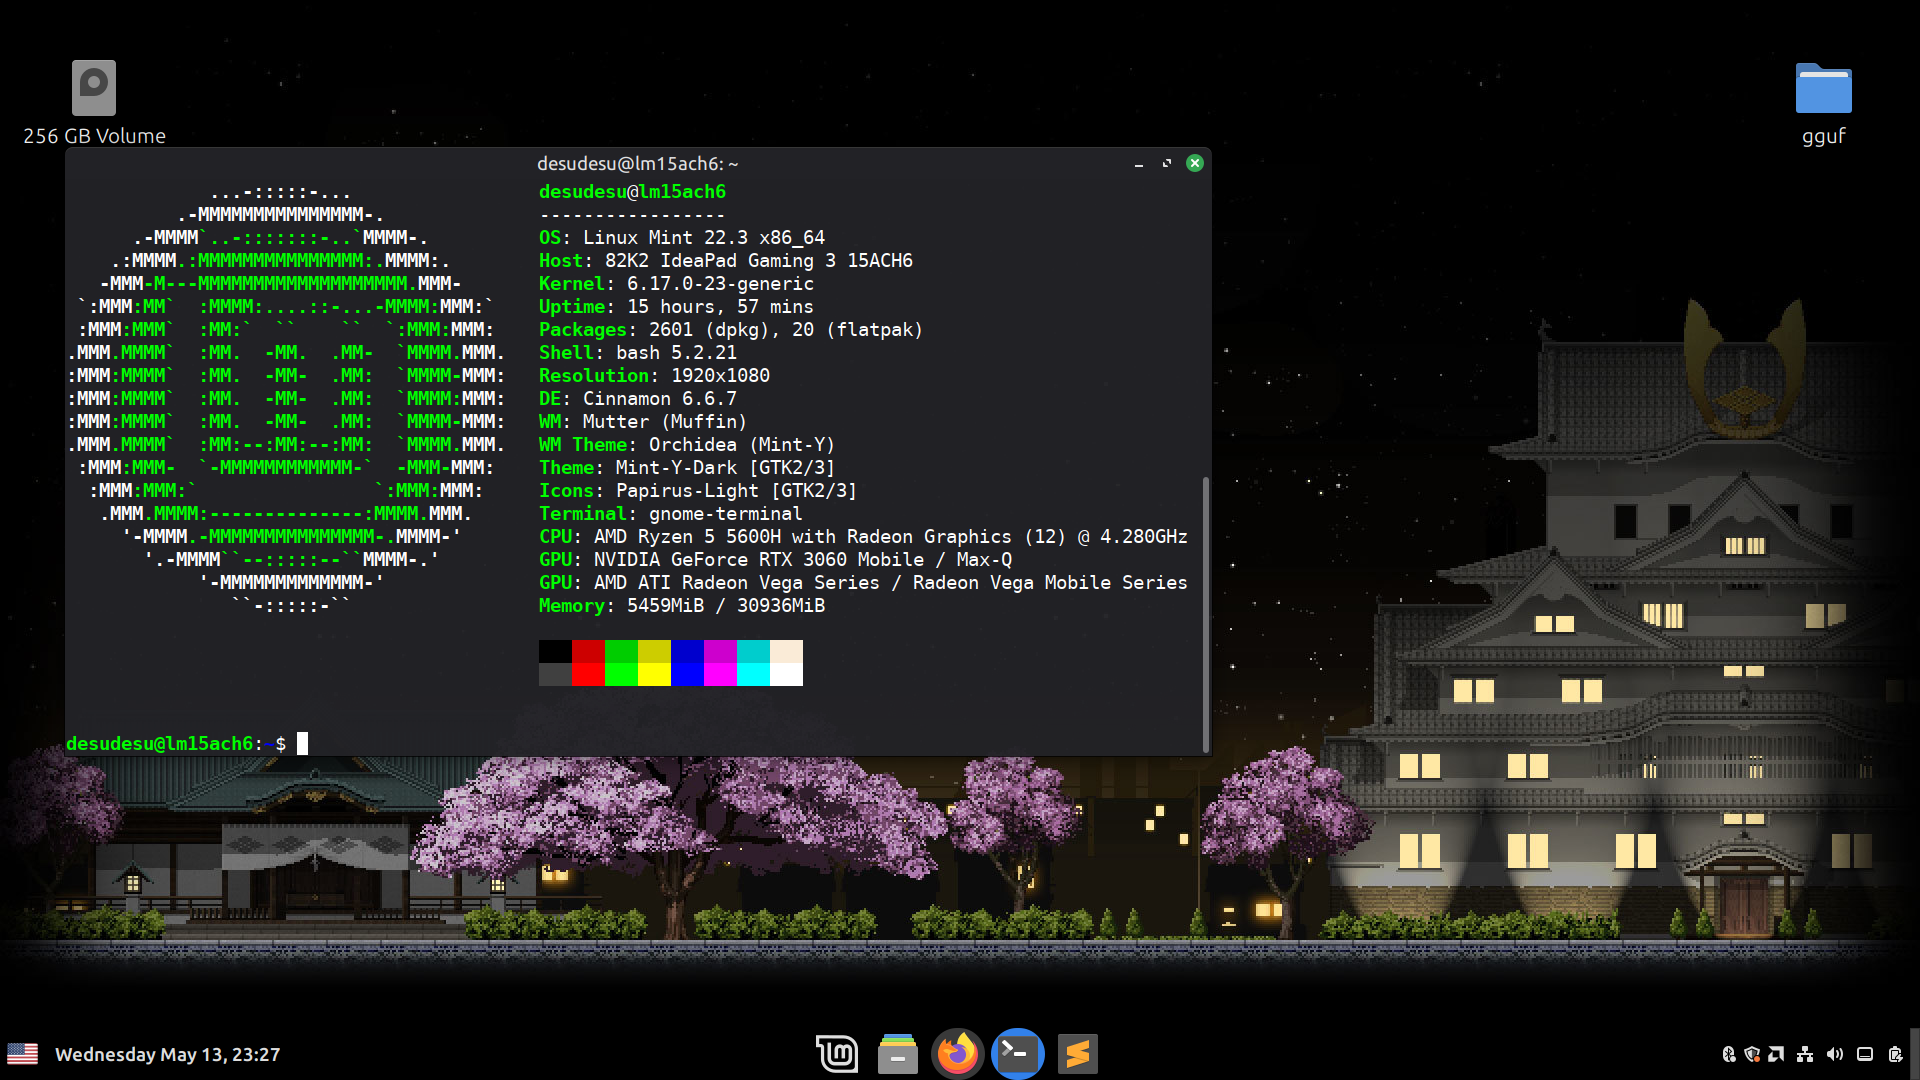Open the wired network tray applet
This screenshot has width=1920, height=1080.
[1805, 1054]
